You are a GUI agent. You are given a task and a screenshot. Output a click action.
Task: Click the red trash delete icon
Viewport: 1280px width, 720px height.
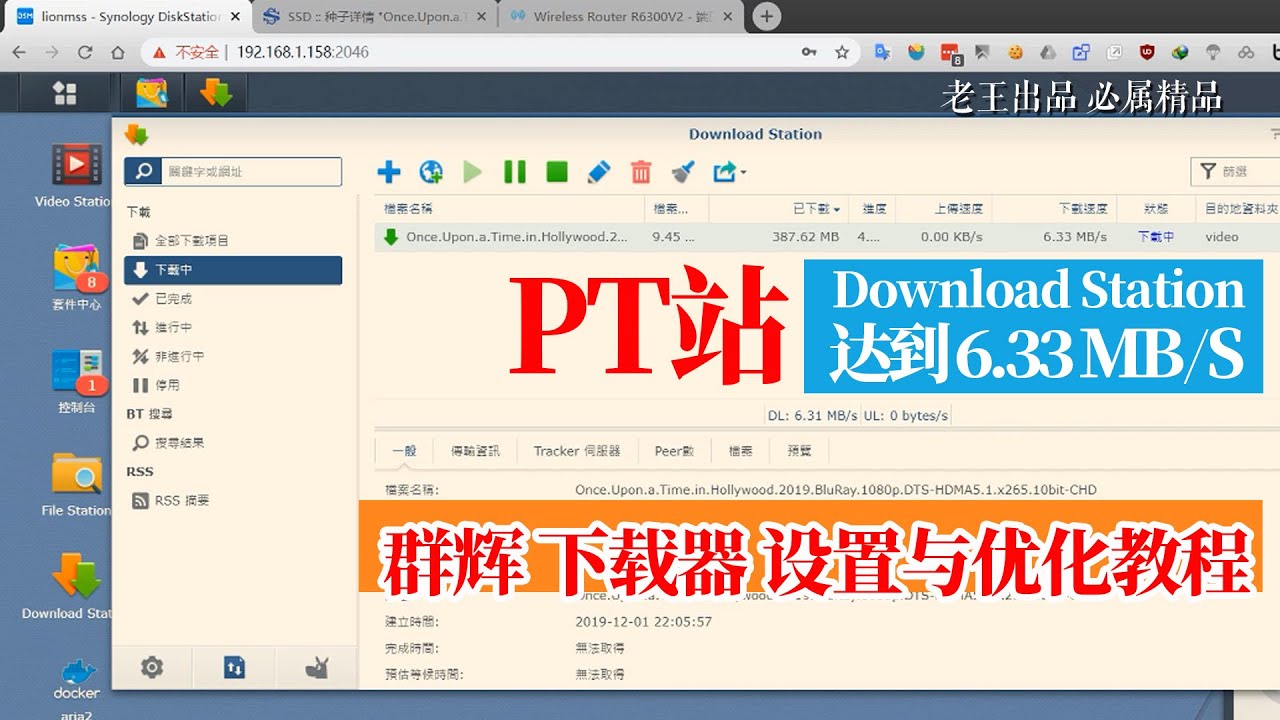pyautogui.click(x=641, y=172)
